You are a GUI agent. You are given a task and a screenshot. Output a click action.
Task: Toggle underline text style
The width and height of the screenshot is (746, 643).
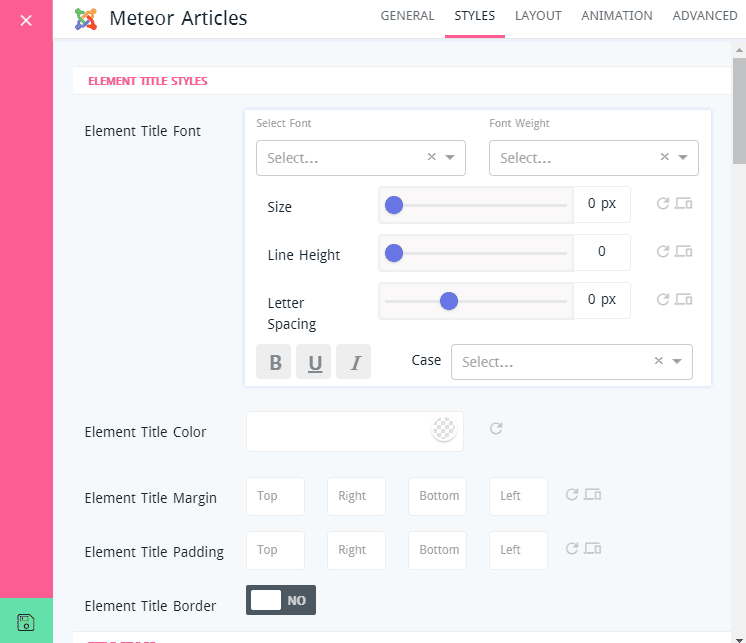314,362
